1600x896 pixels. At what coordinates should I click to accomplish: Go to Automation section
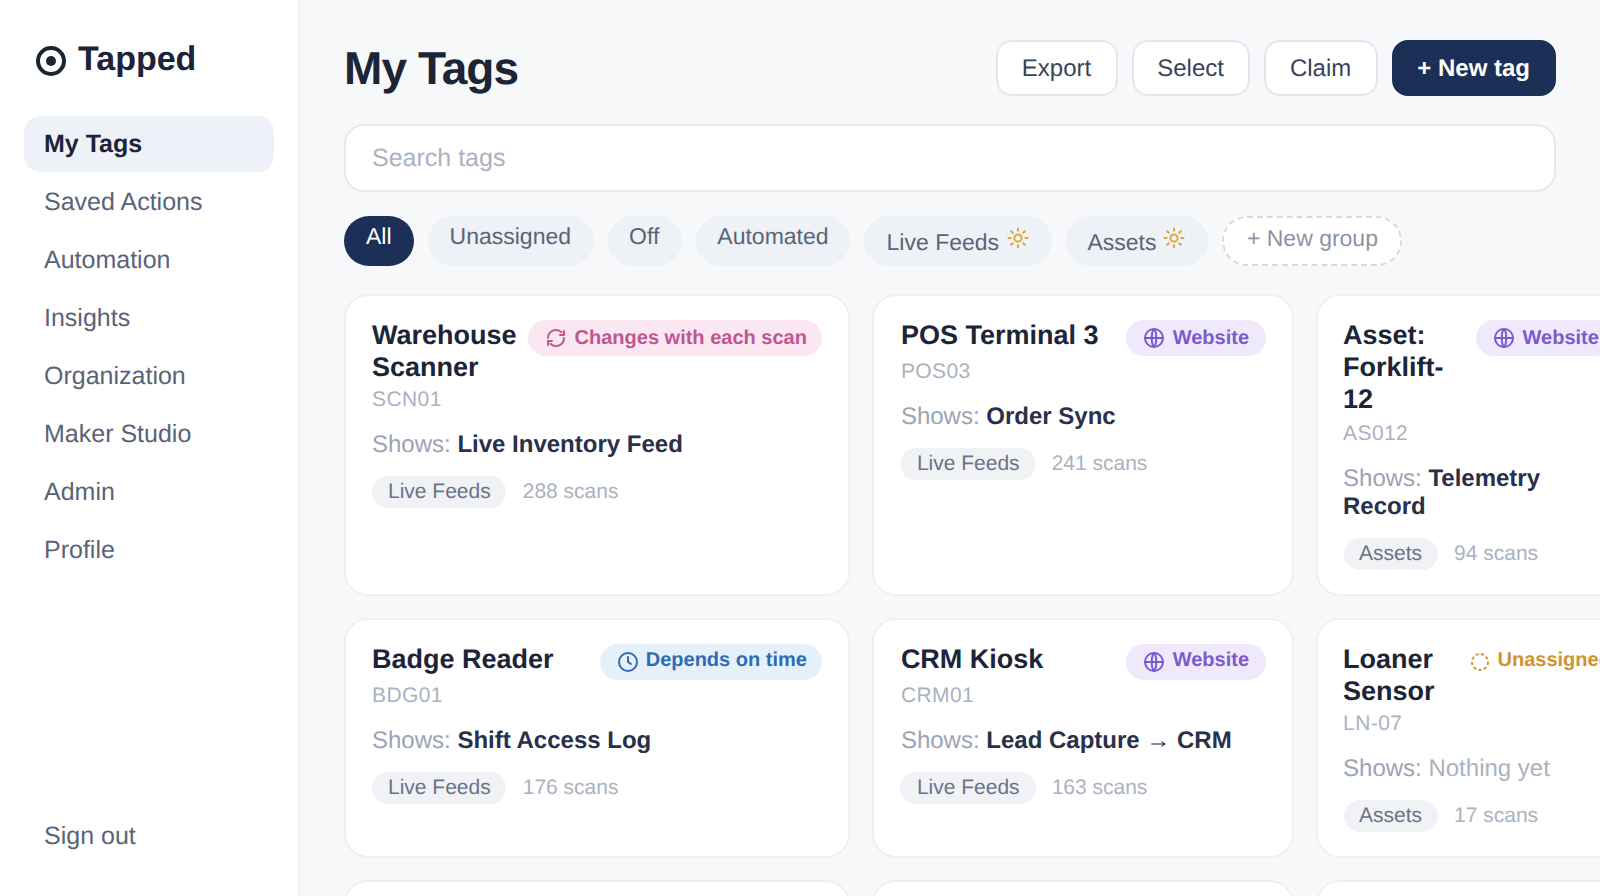pos(149,260)
